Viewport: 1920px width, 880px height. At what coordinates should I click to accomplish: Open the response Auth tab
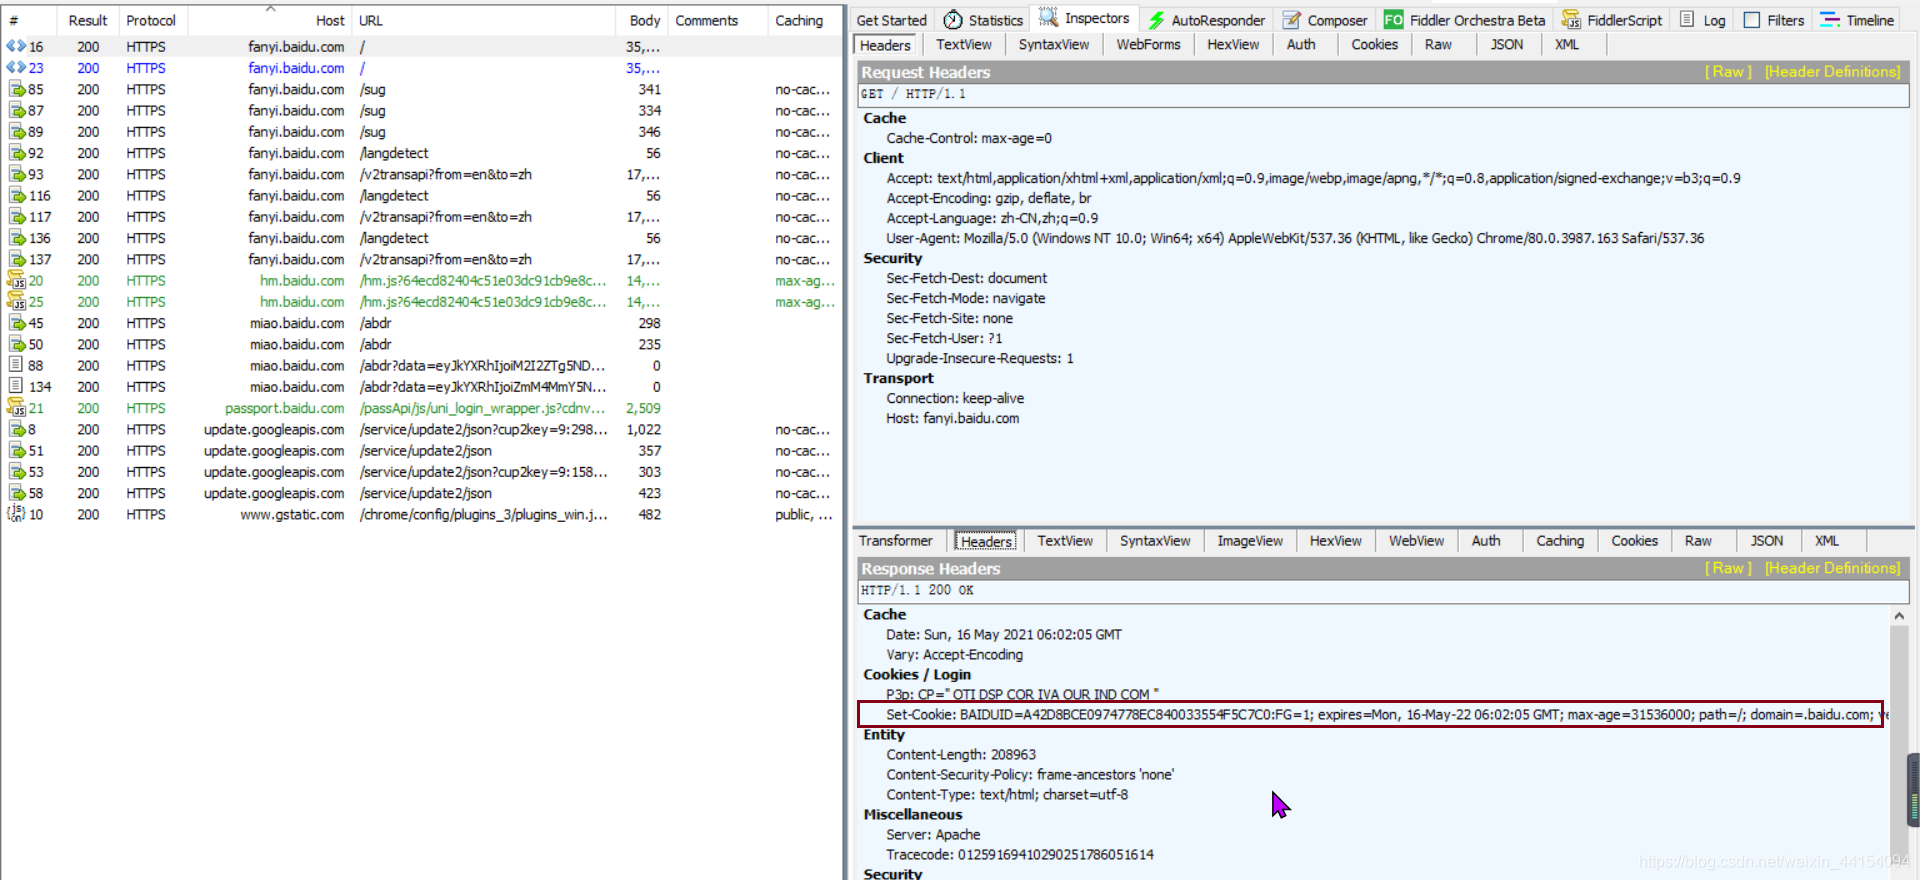[x=1486, y=541]
